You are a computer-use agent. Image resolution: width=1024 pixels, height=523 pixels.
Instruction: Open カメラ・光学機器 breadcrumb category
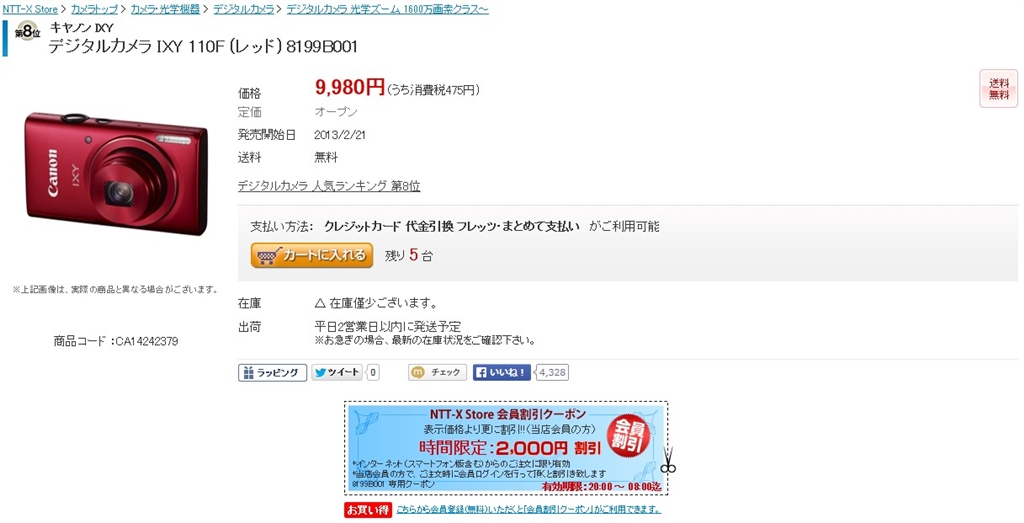click(x=165, y=10)
